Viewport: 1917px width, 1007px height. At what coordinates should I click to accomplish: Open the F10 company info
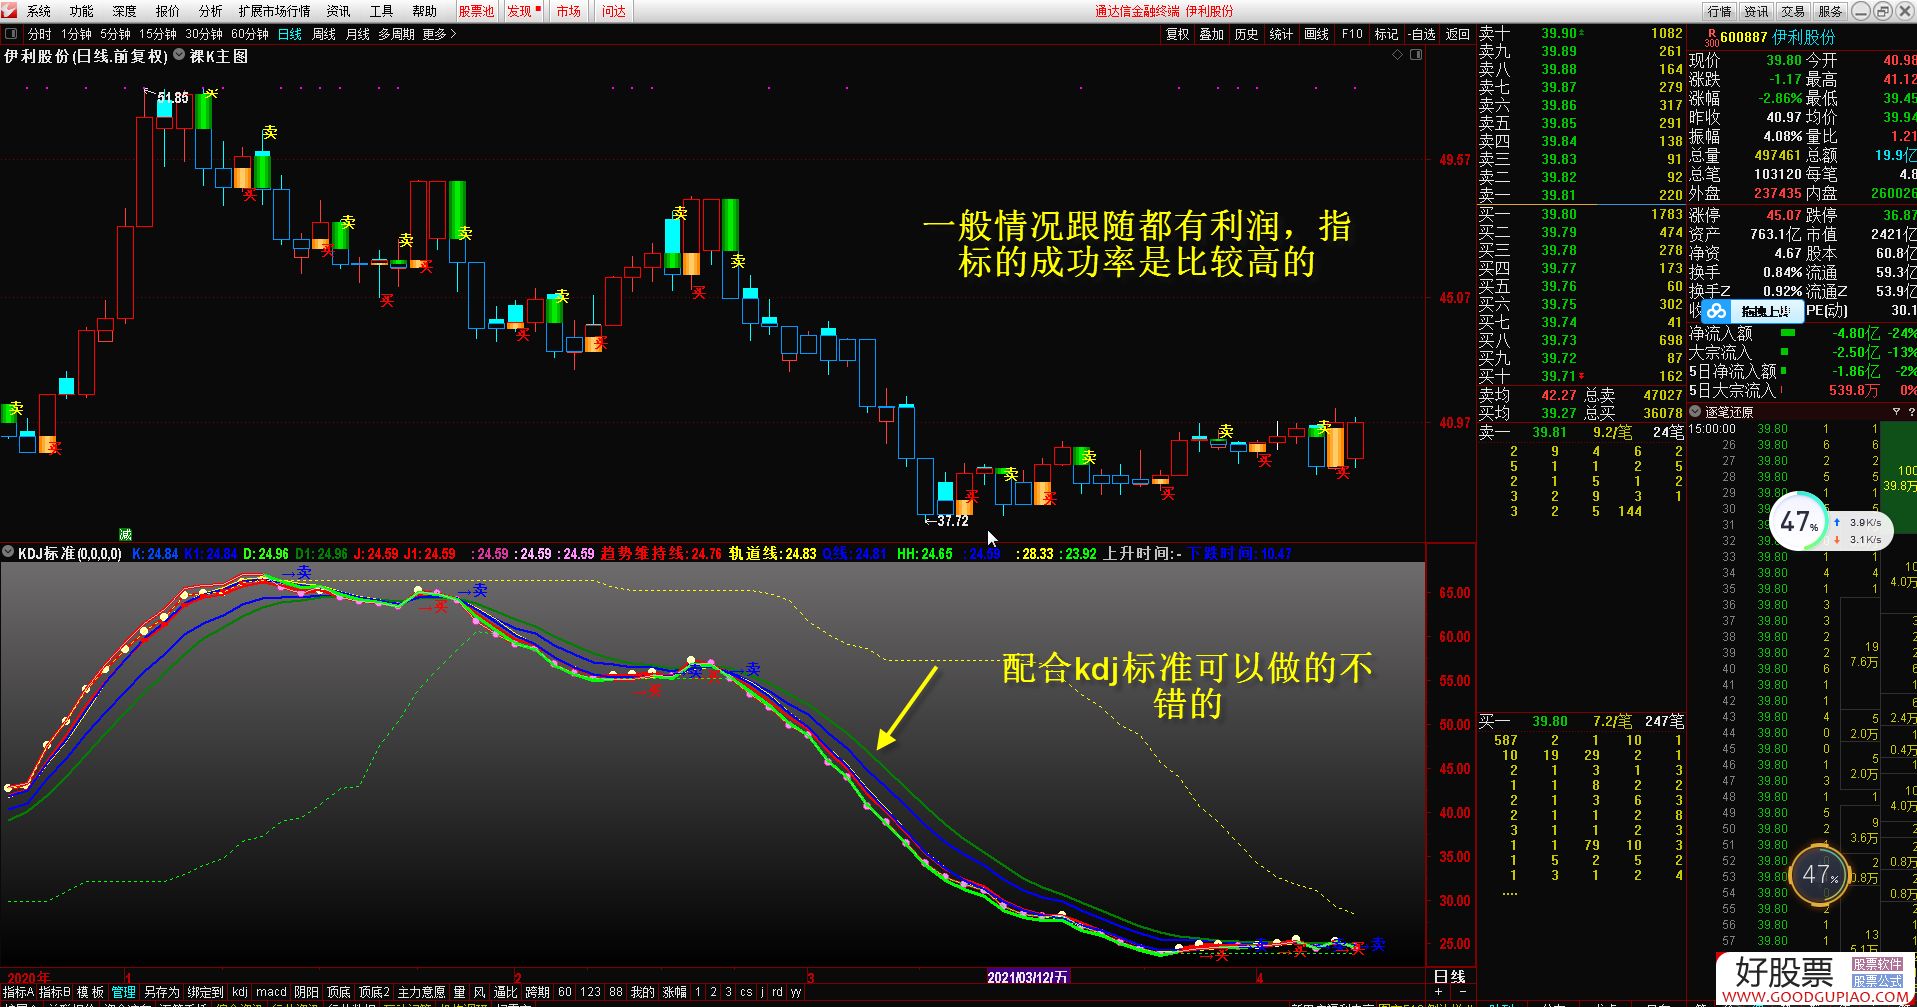(1352, 34)
